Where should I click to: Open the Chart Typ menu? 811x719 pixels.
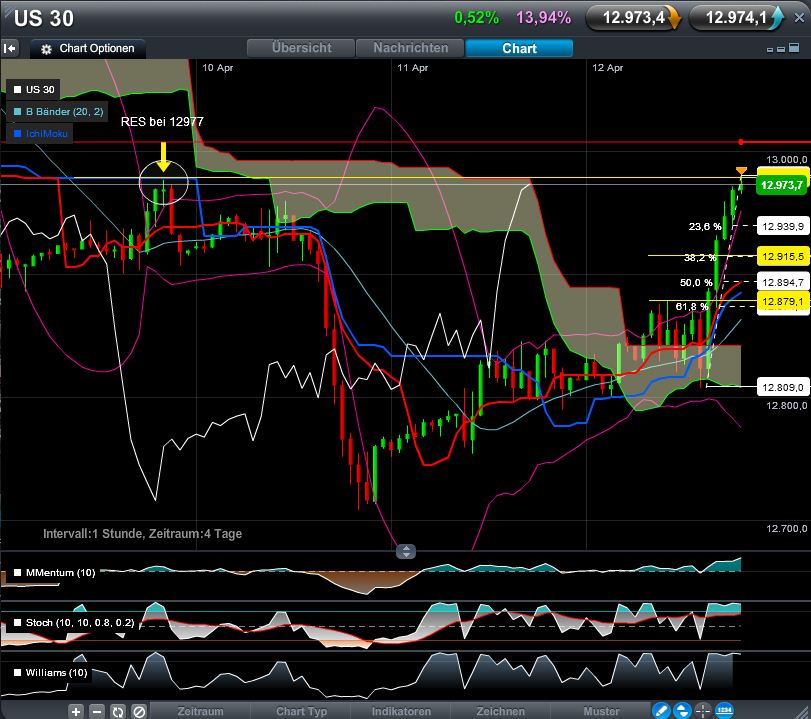[301, 711]
